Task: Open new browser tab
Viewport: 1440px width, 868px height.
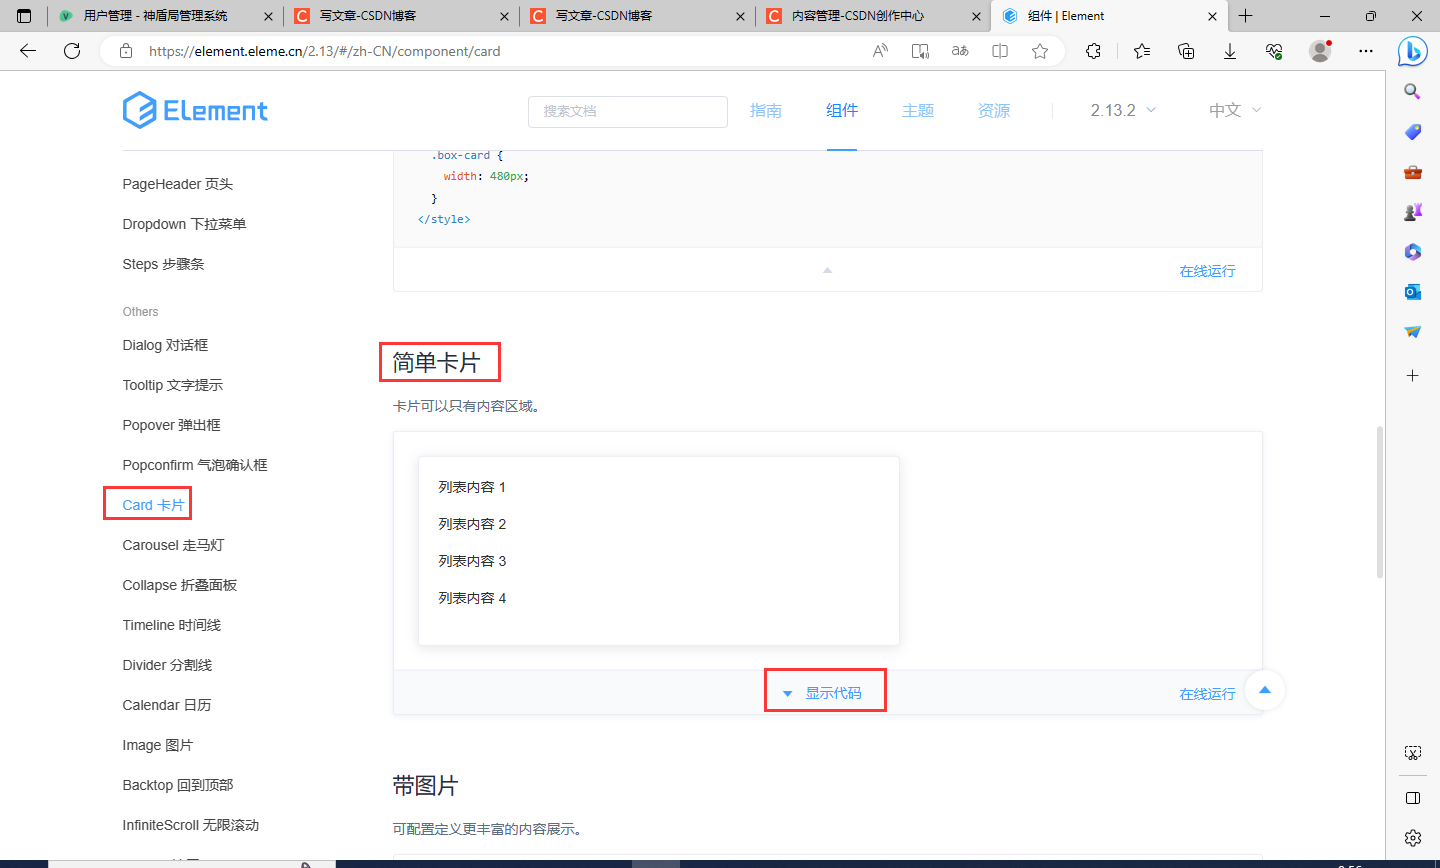Action: pos(1245,16)
